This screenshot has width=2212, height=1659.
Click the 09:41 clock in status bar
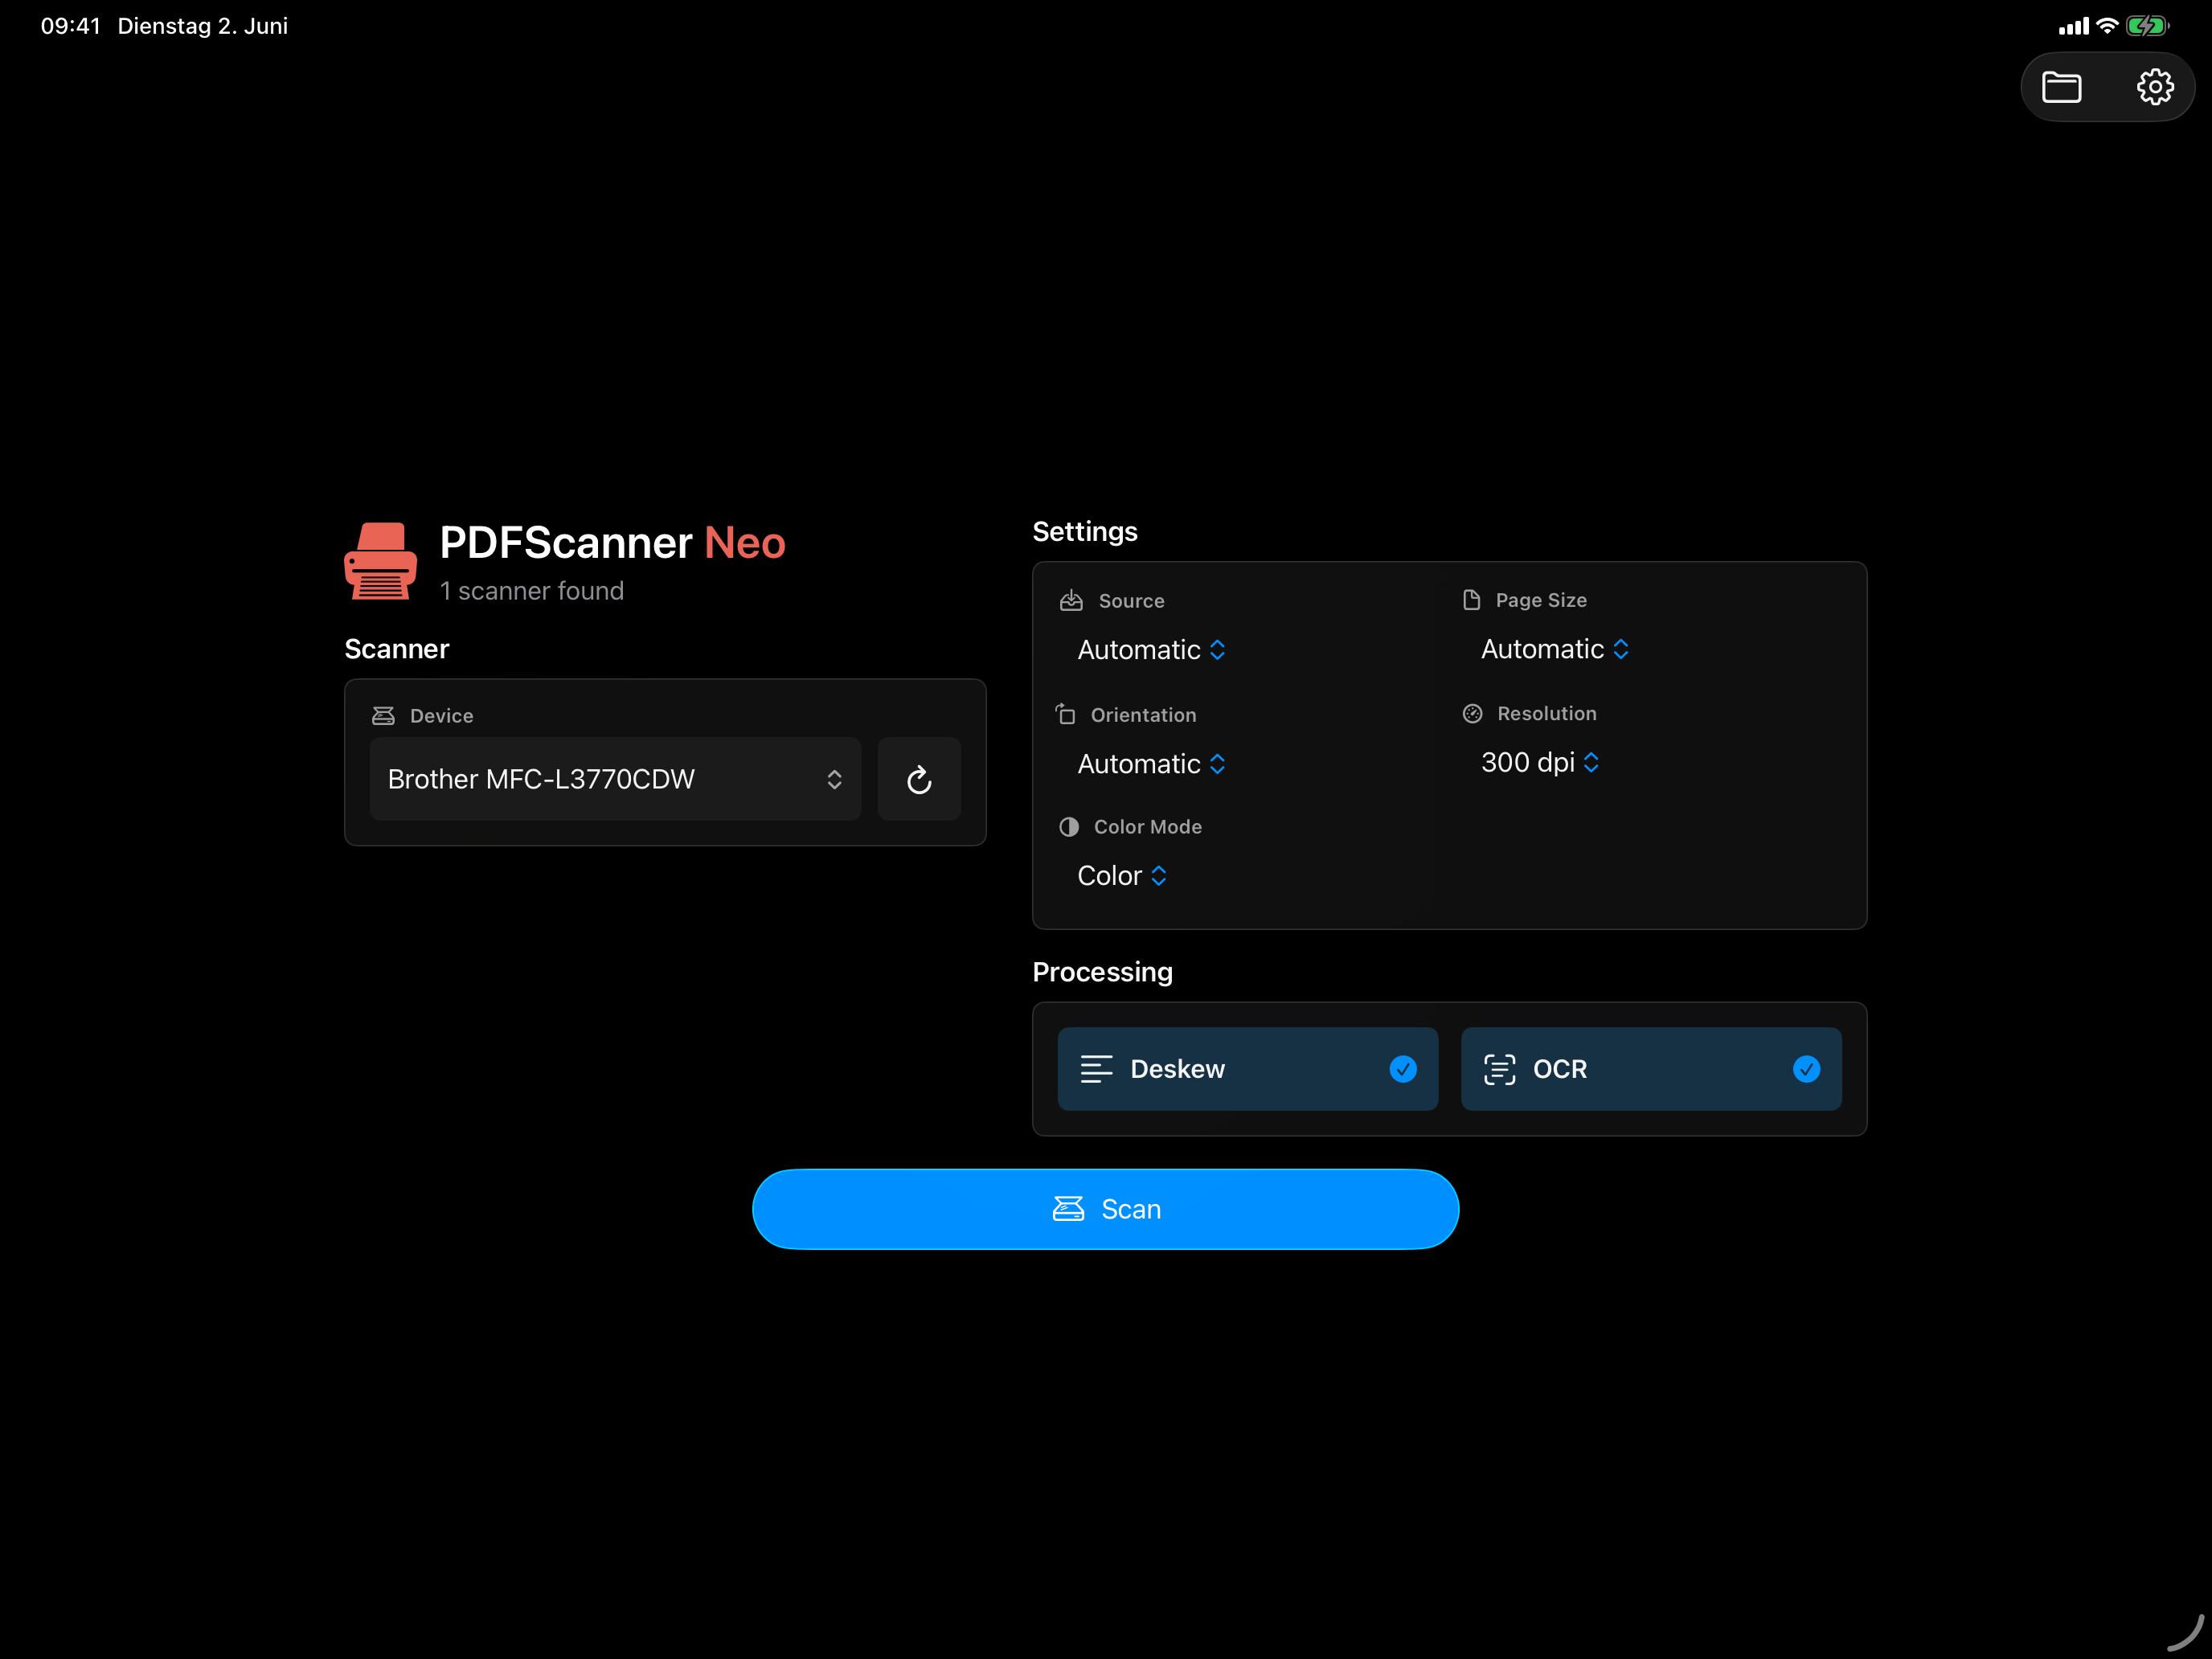click(70, 26)
